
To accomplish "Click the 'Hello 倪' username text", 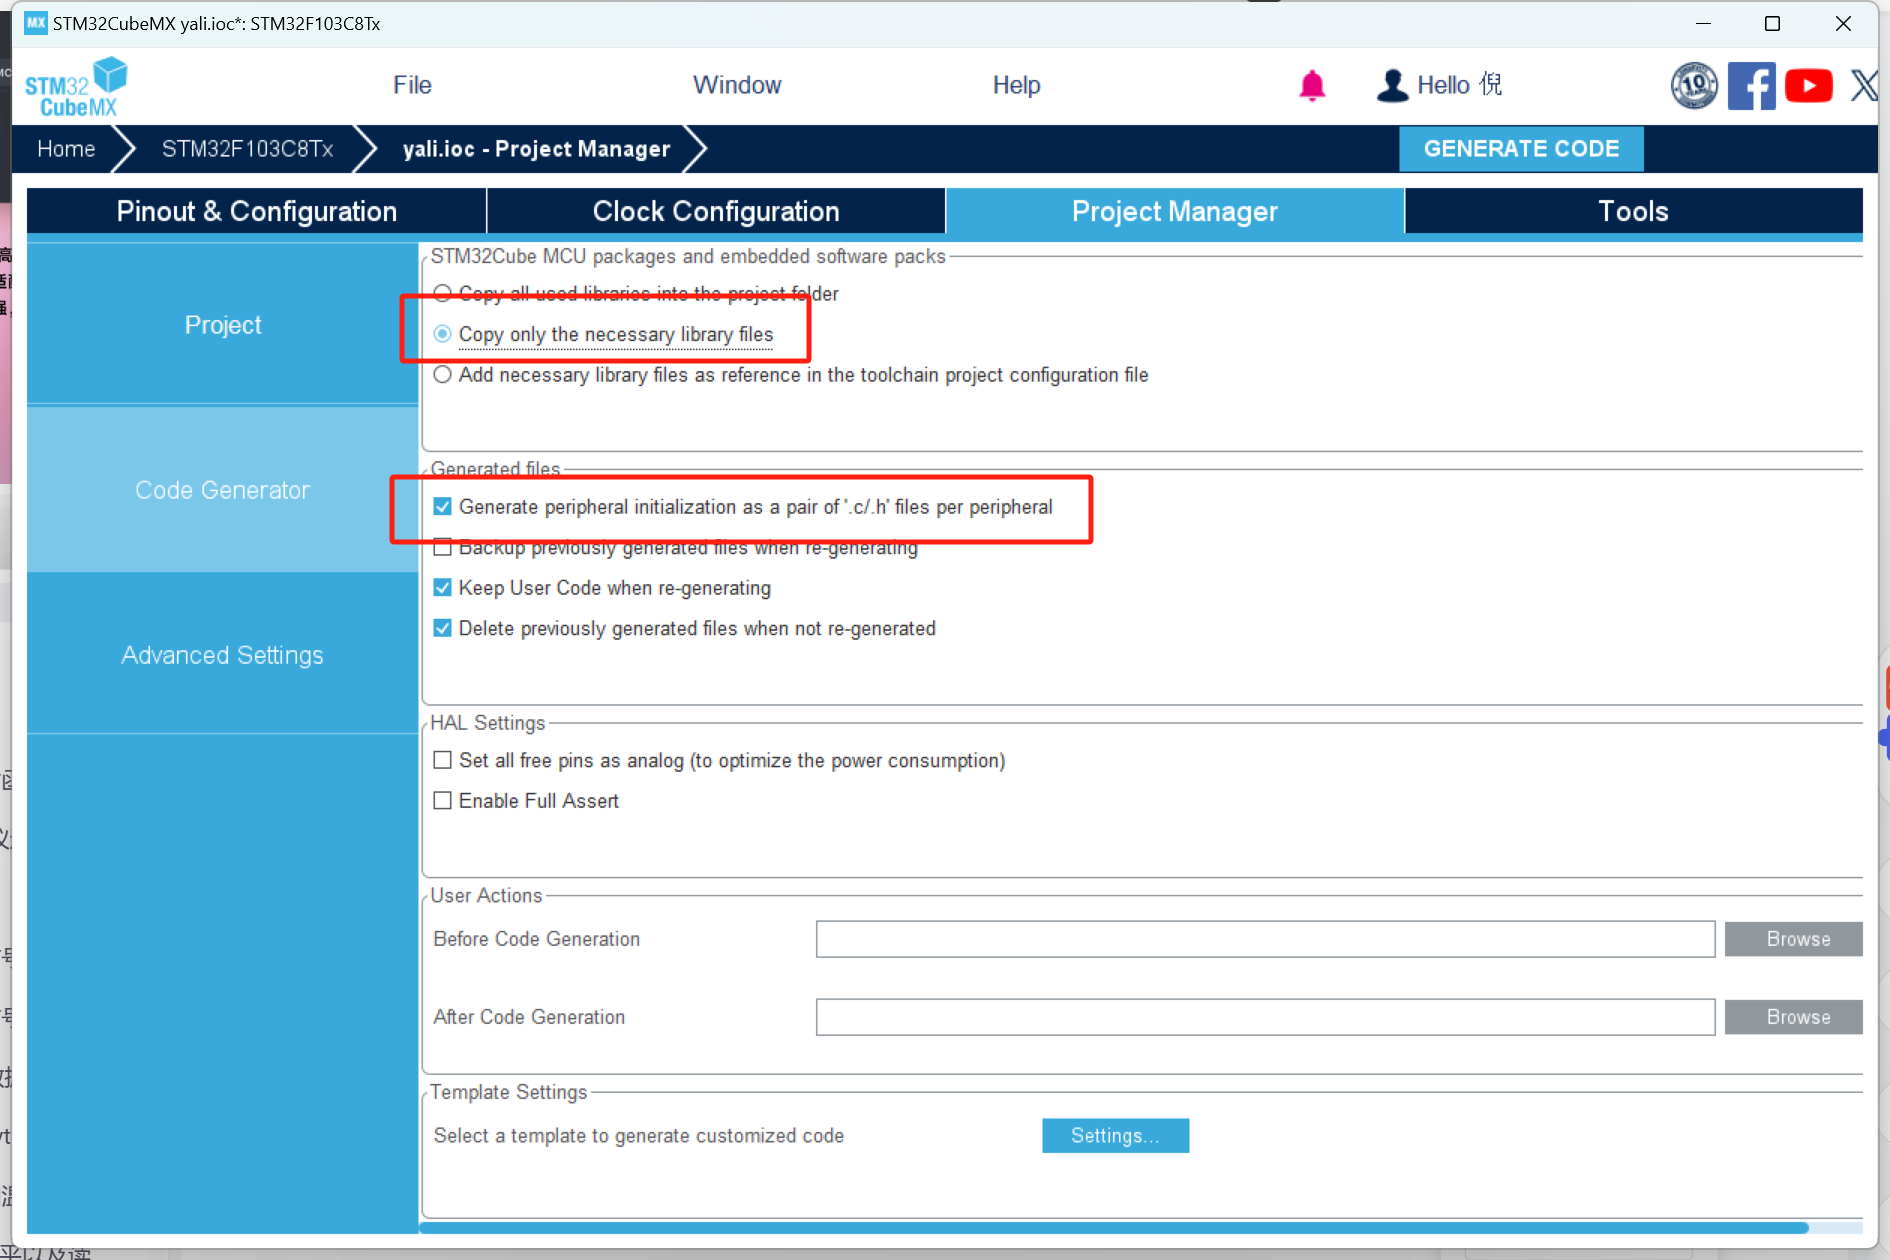I will coord(1460,85).
